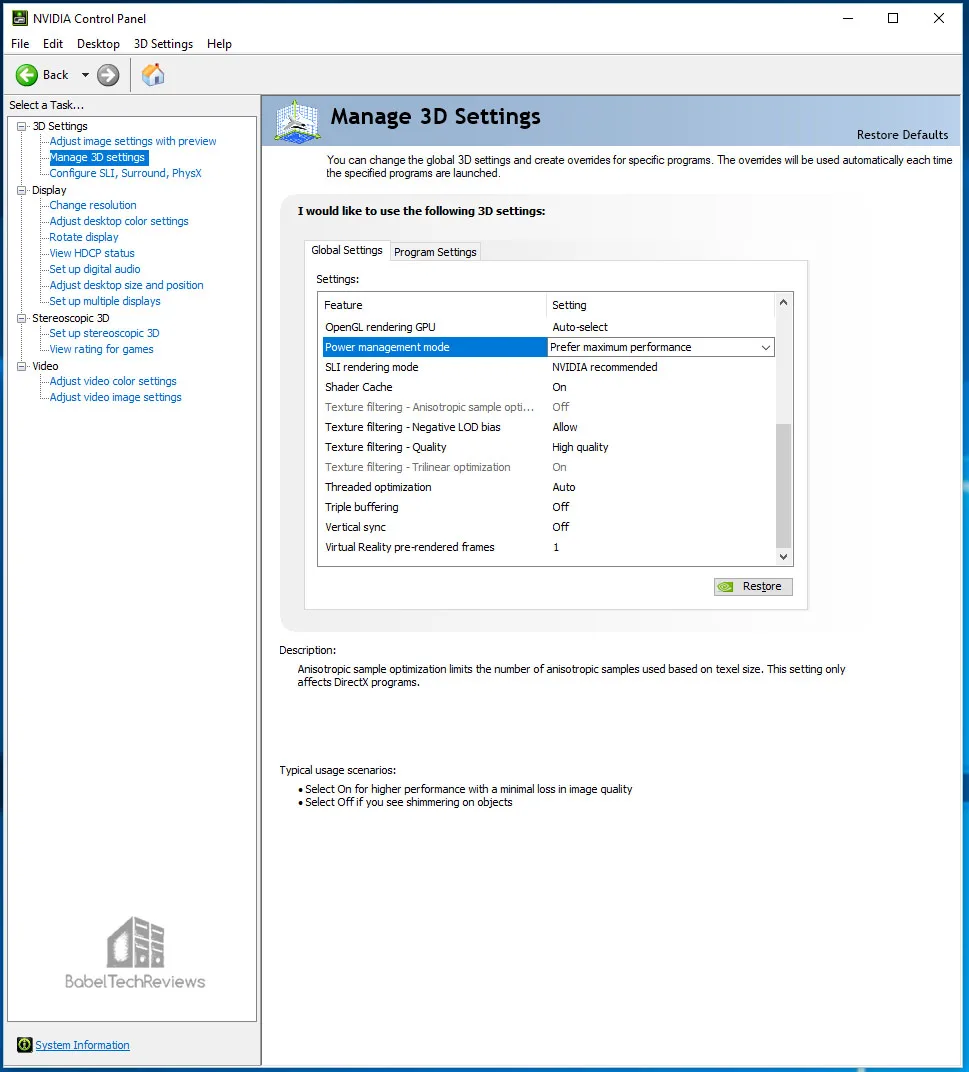Screen dimensions: 969x1072
Task: Open Adjust desktop size and position
Action: [126, 285]
